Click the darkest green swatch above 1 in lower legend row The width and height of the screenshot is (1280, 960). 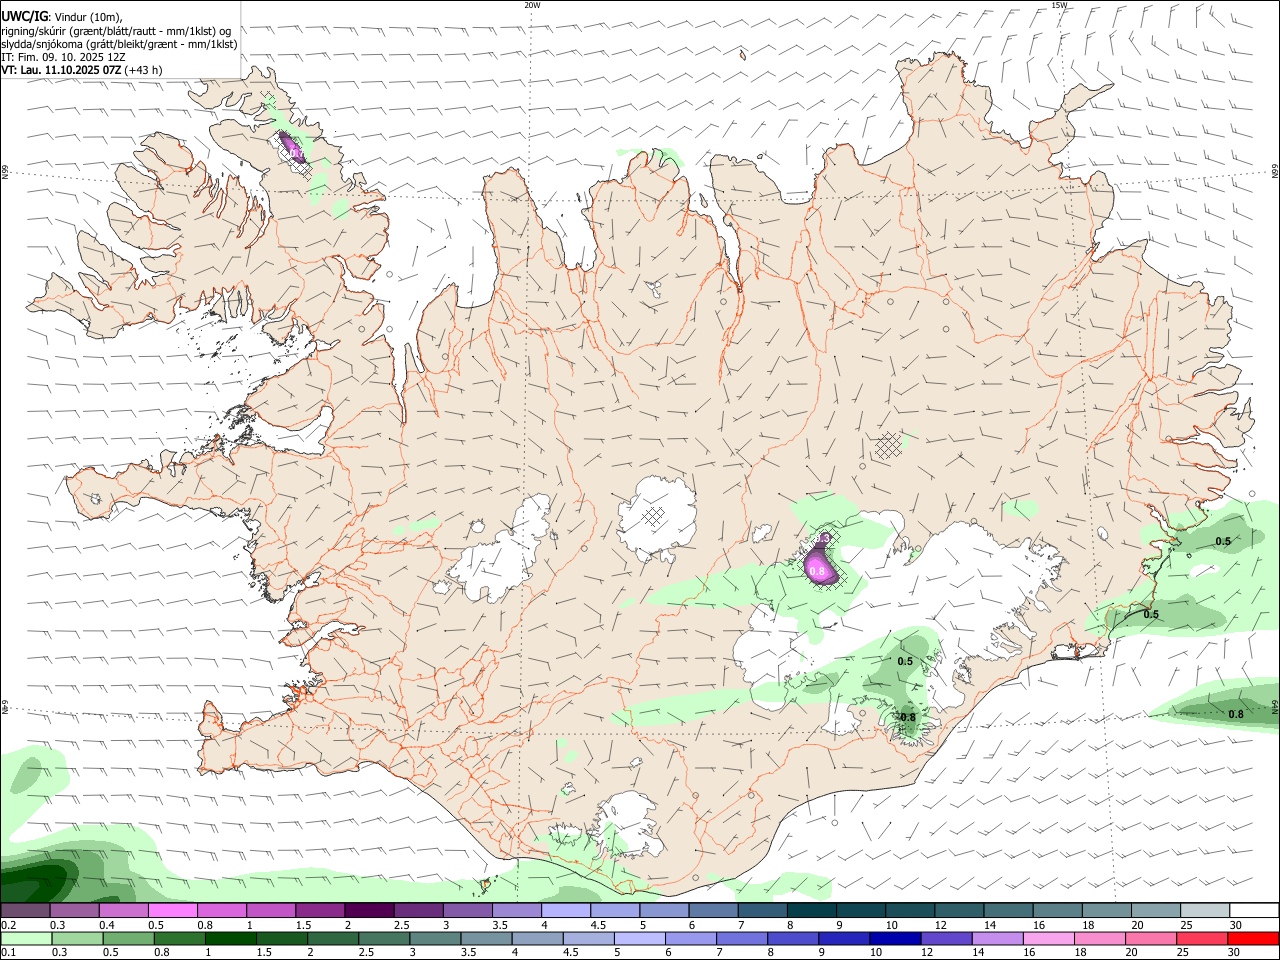point(231,938)
